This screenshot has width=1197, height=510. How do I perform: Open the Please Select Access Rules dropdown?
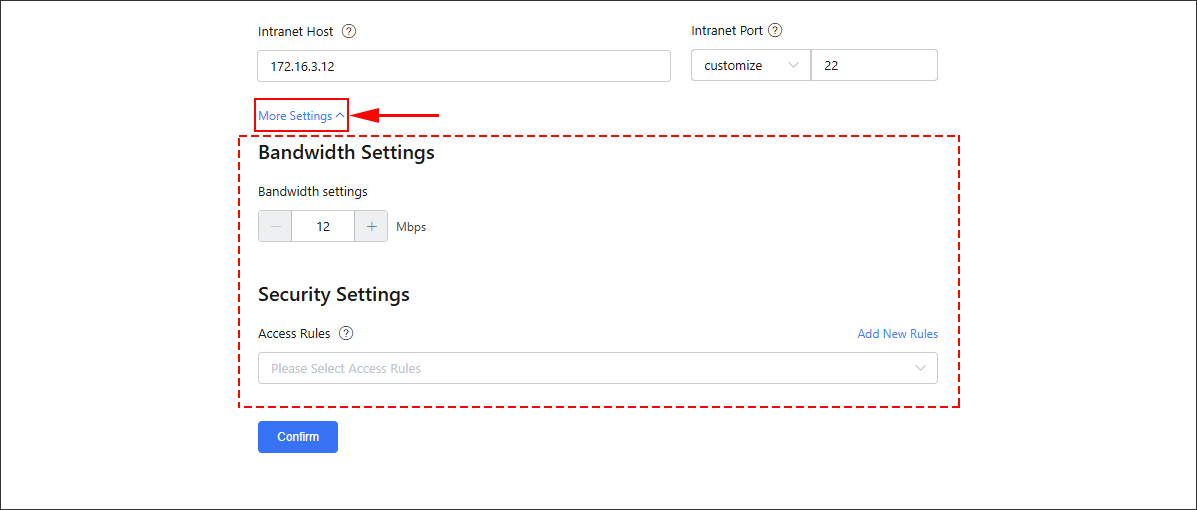point(598,368)
